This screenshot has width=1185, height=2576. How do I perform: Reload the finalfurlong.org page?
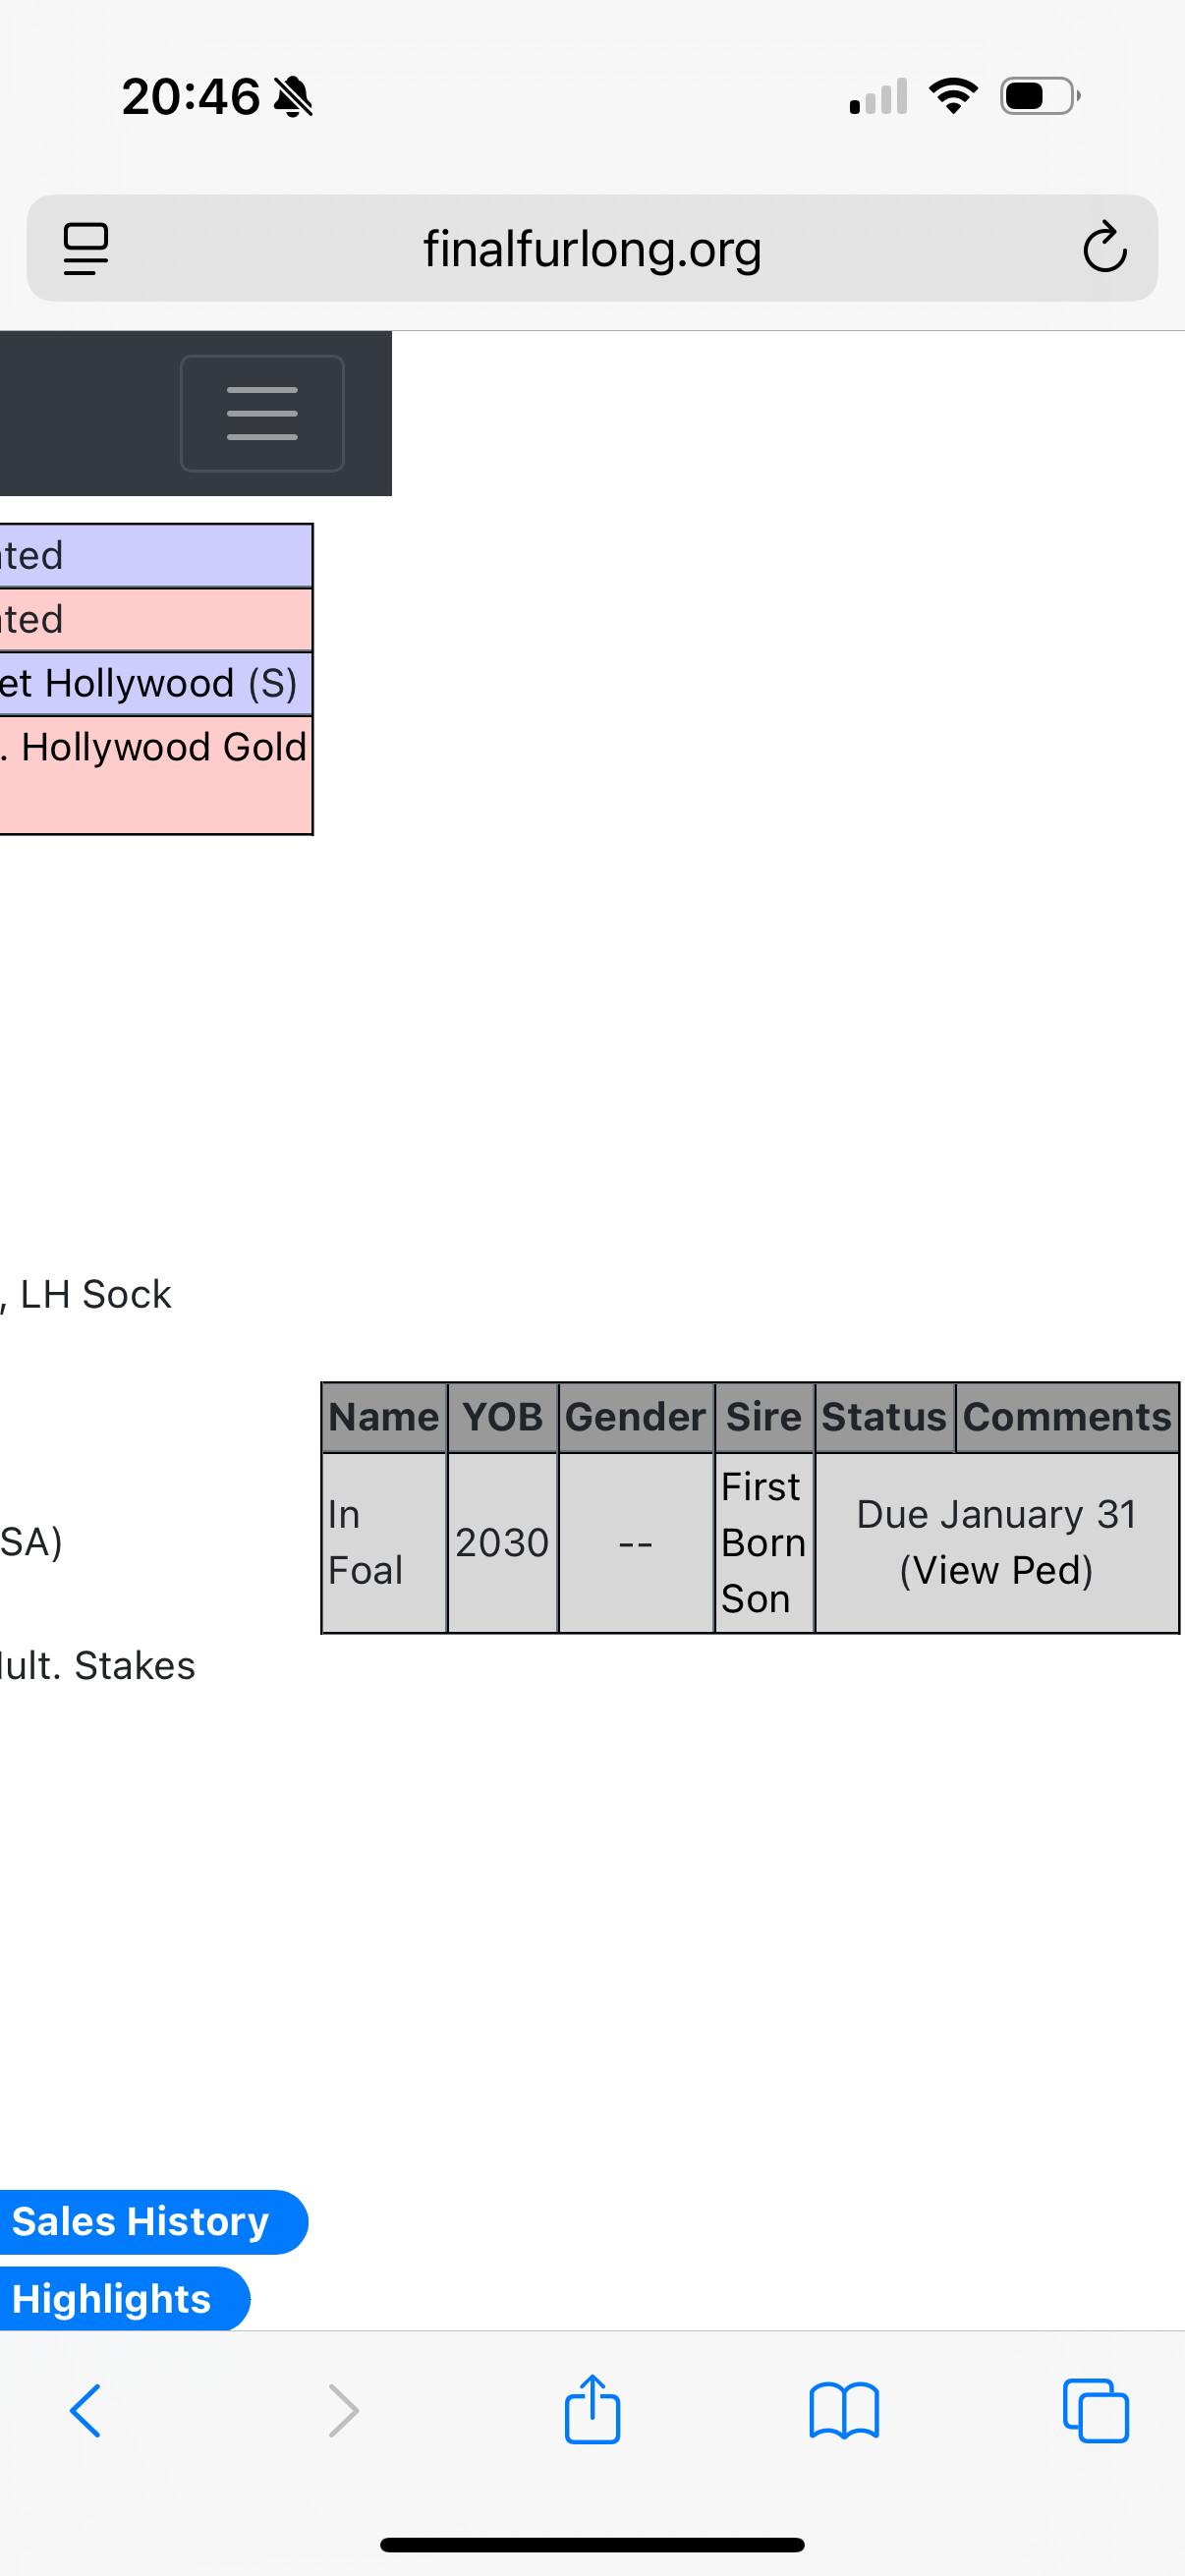point(1104,248)
